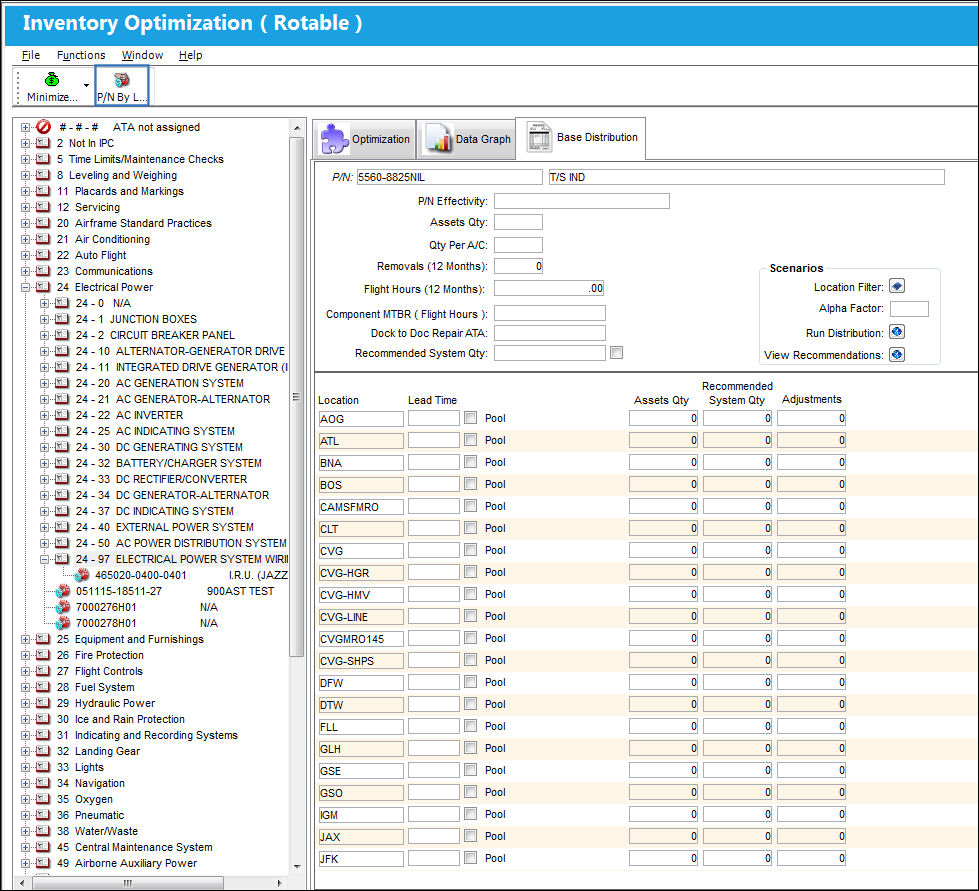
Task: Collapse the 24 Electrical Power tree node
Action: click(26, 287)
